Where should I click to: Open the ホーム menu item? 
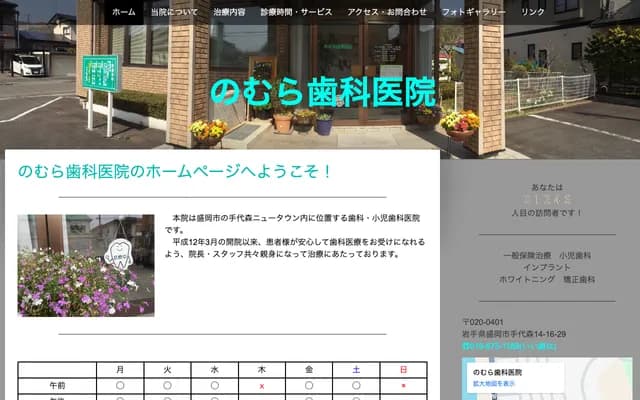tap(124, 12)
